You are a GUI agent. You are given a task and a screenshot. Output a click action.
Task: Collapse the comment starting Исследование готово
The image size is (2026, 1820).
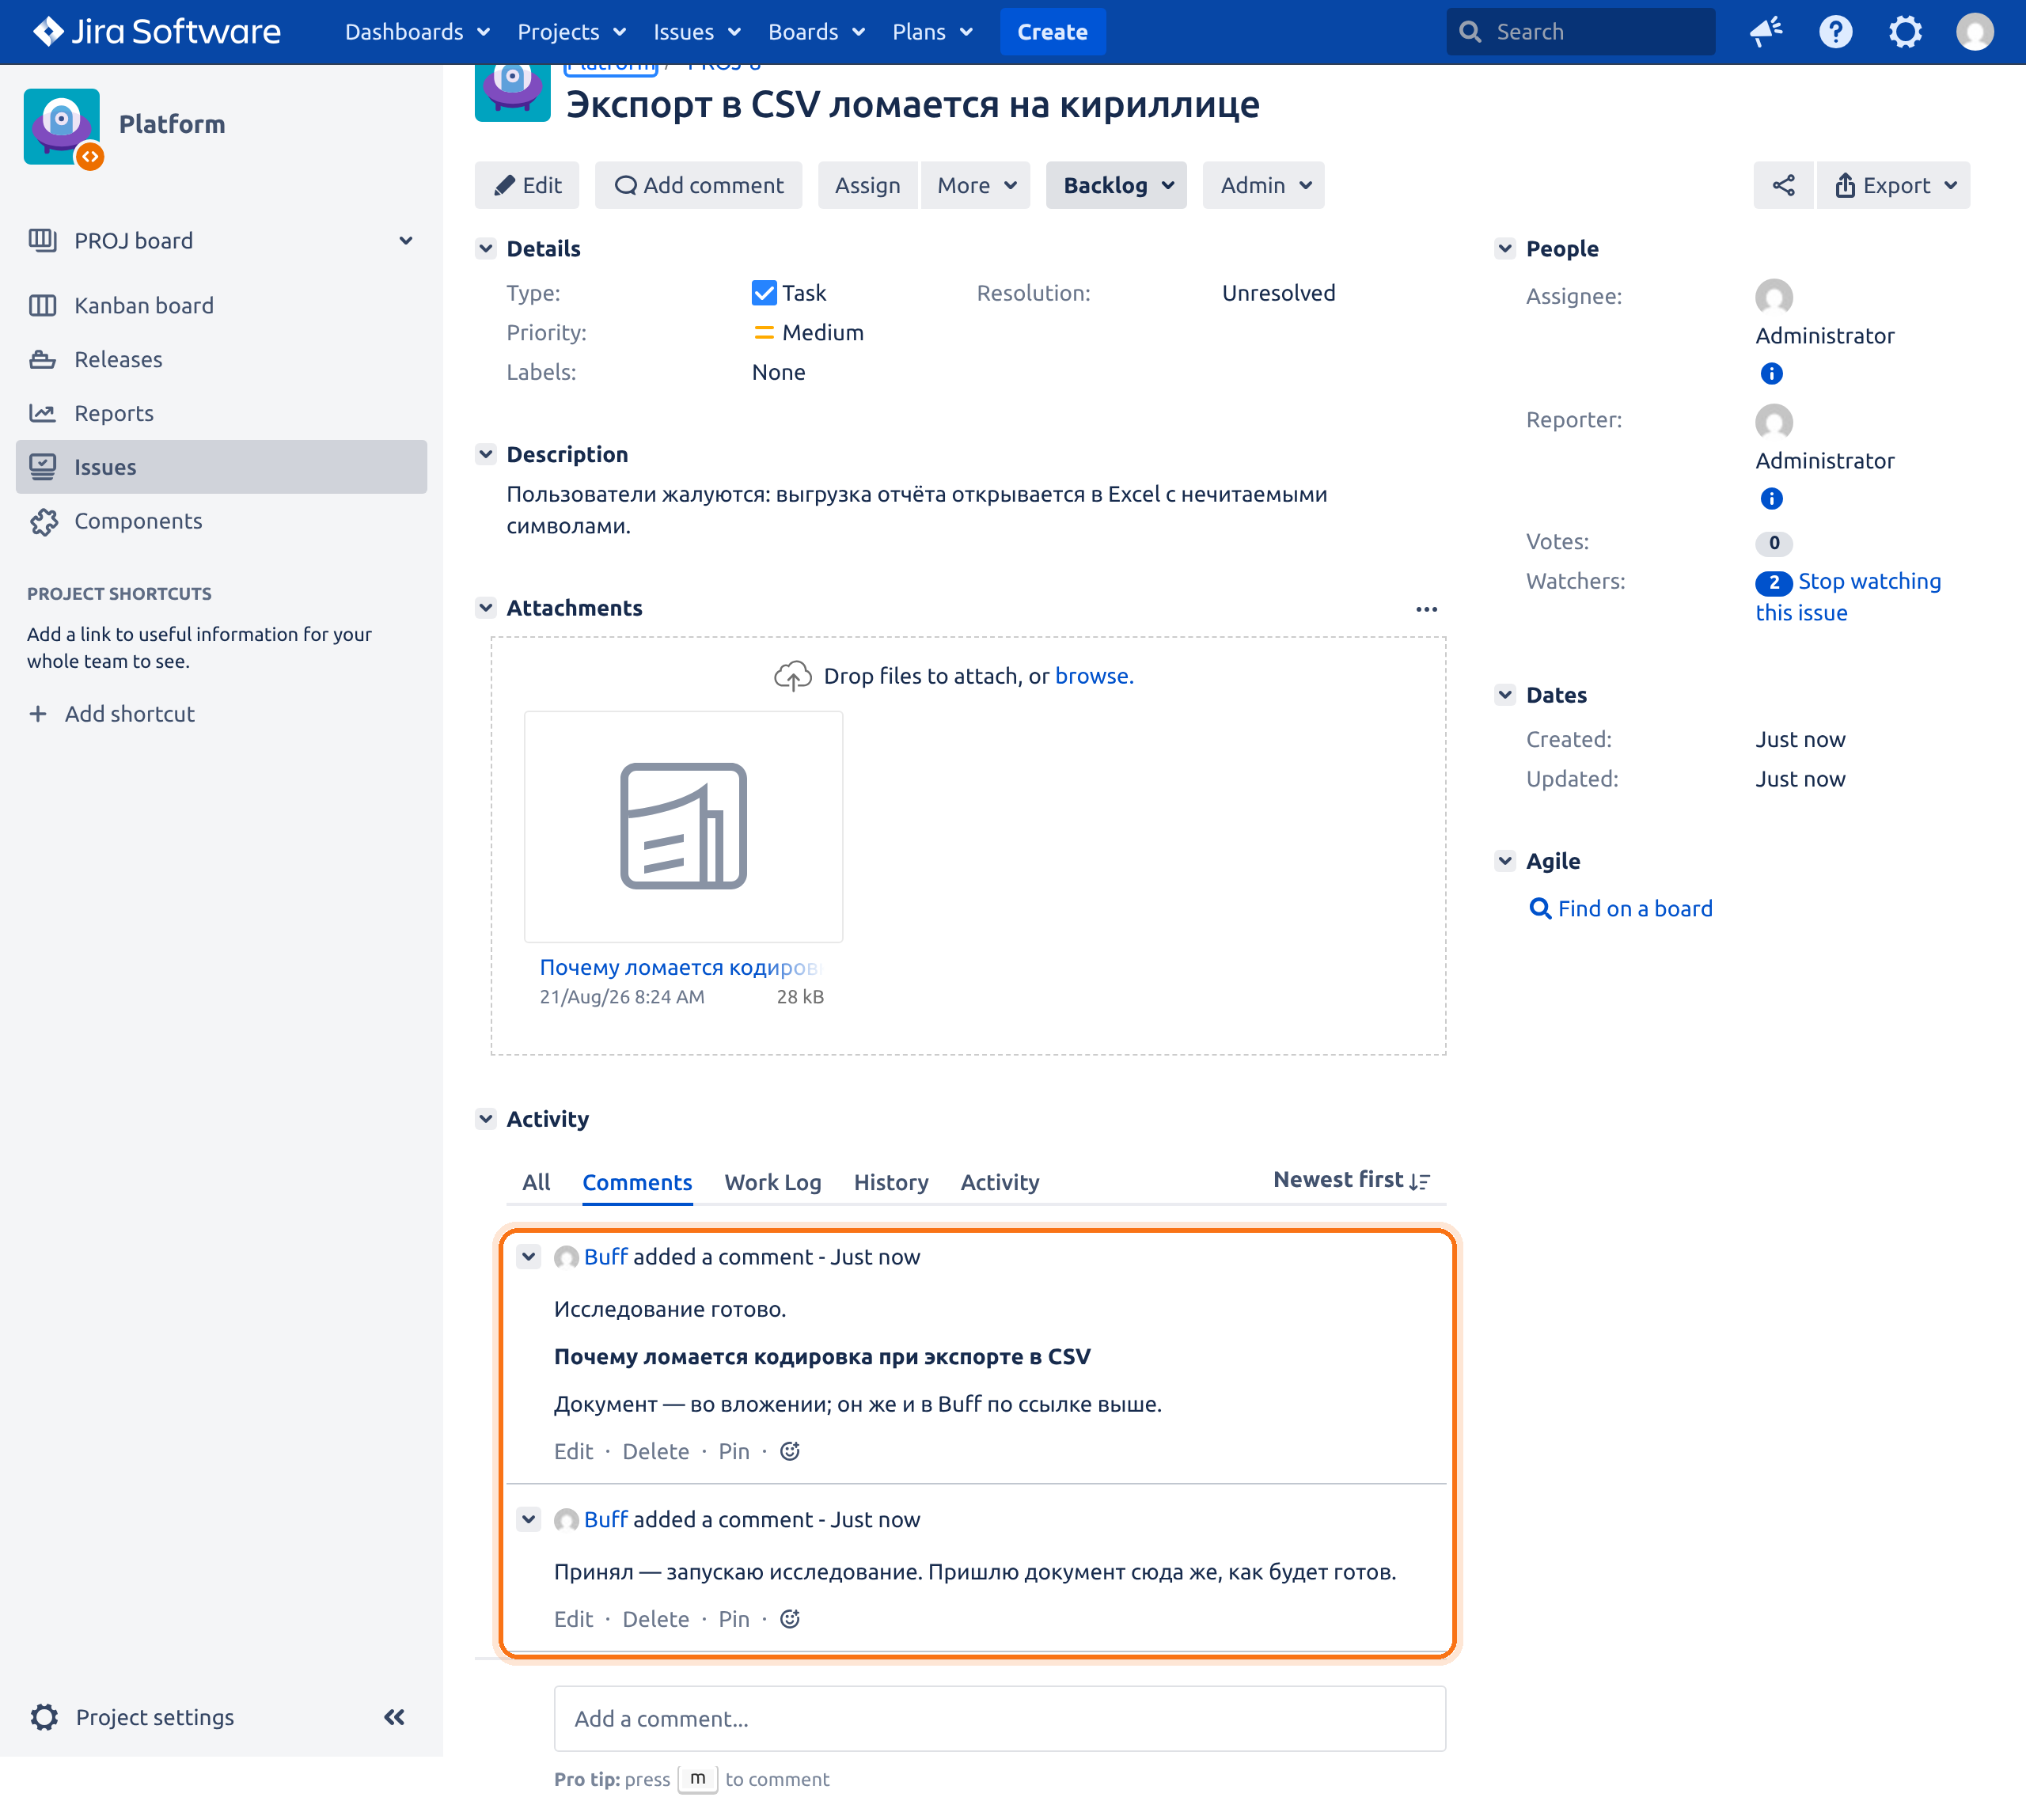tap(529, 1256)
